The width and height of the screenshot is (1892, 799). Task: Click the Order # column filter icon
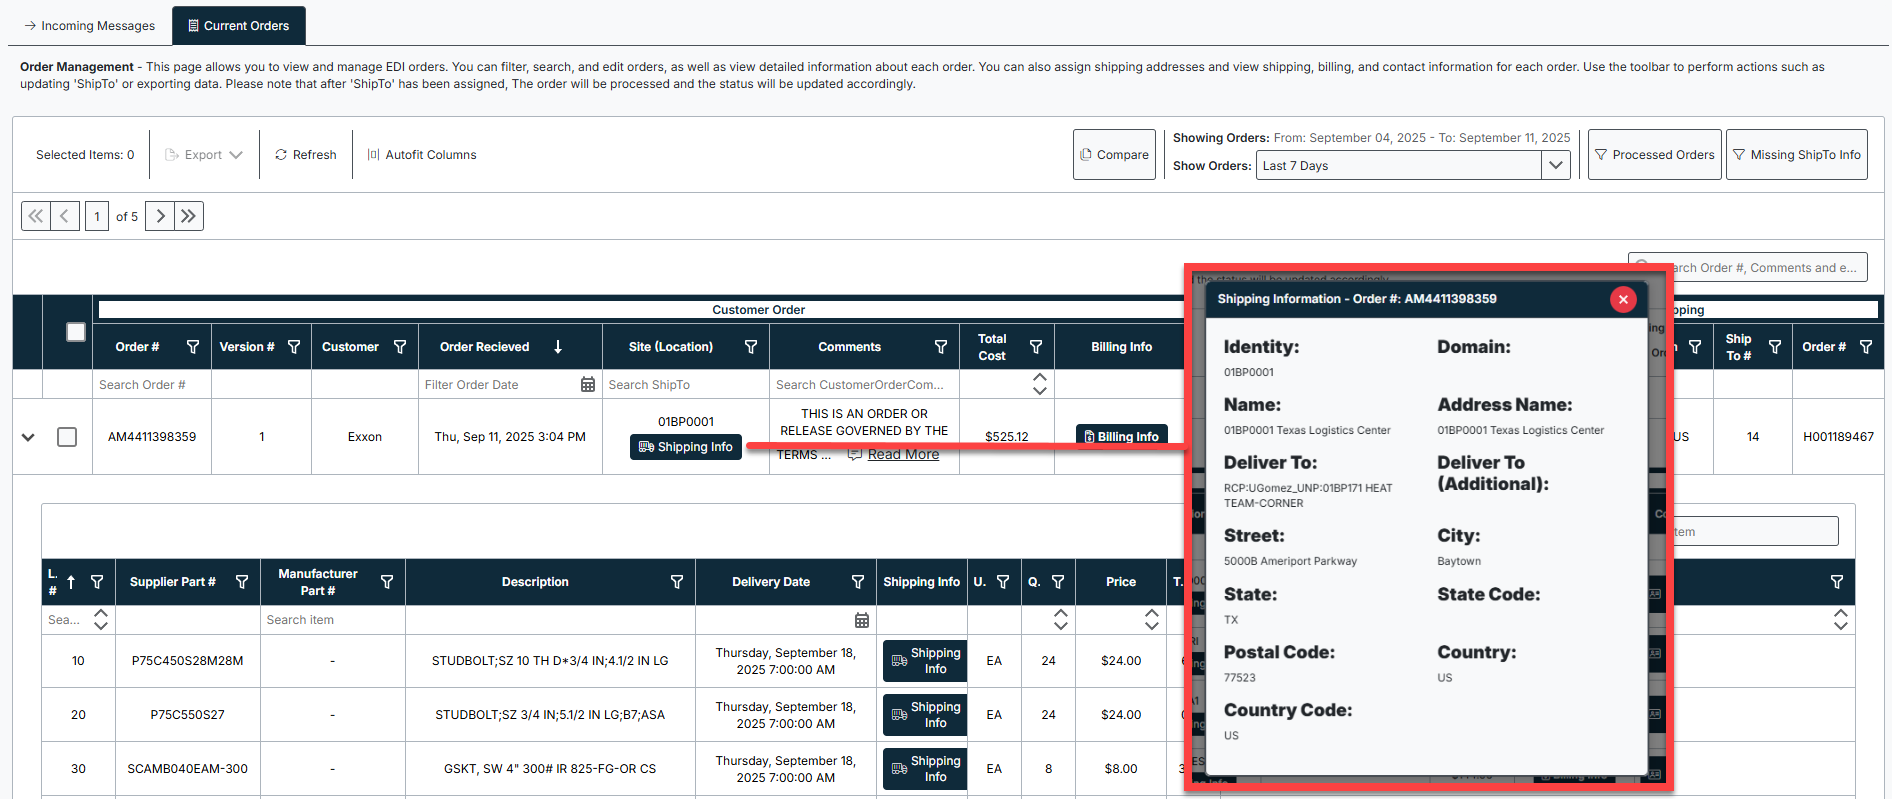(193, 347)
